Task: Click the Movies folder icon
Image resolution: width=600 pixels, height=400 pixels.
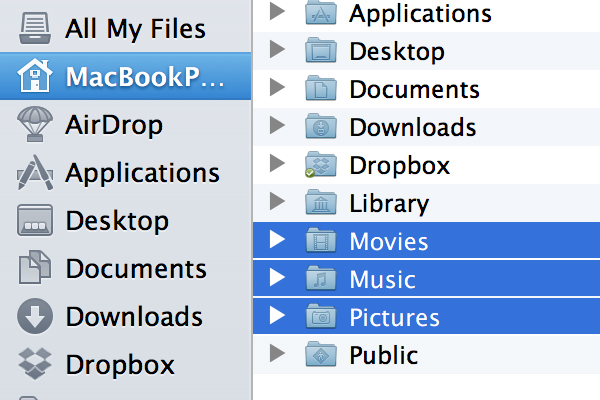Action: point(321,240)
